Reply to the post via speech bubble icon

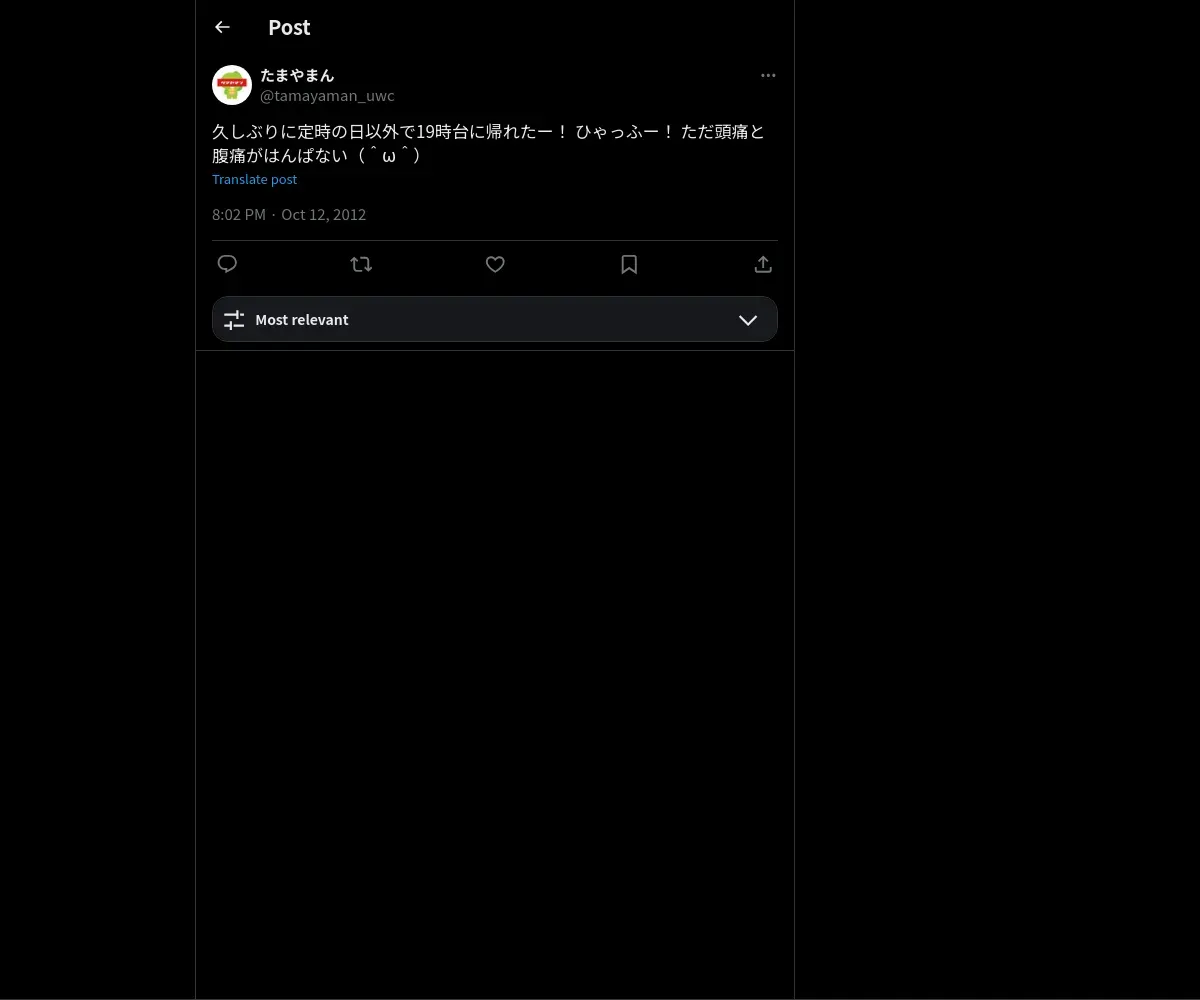click(x=227, y=264)
